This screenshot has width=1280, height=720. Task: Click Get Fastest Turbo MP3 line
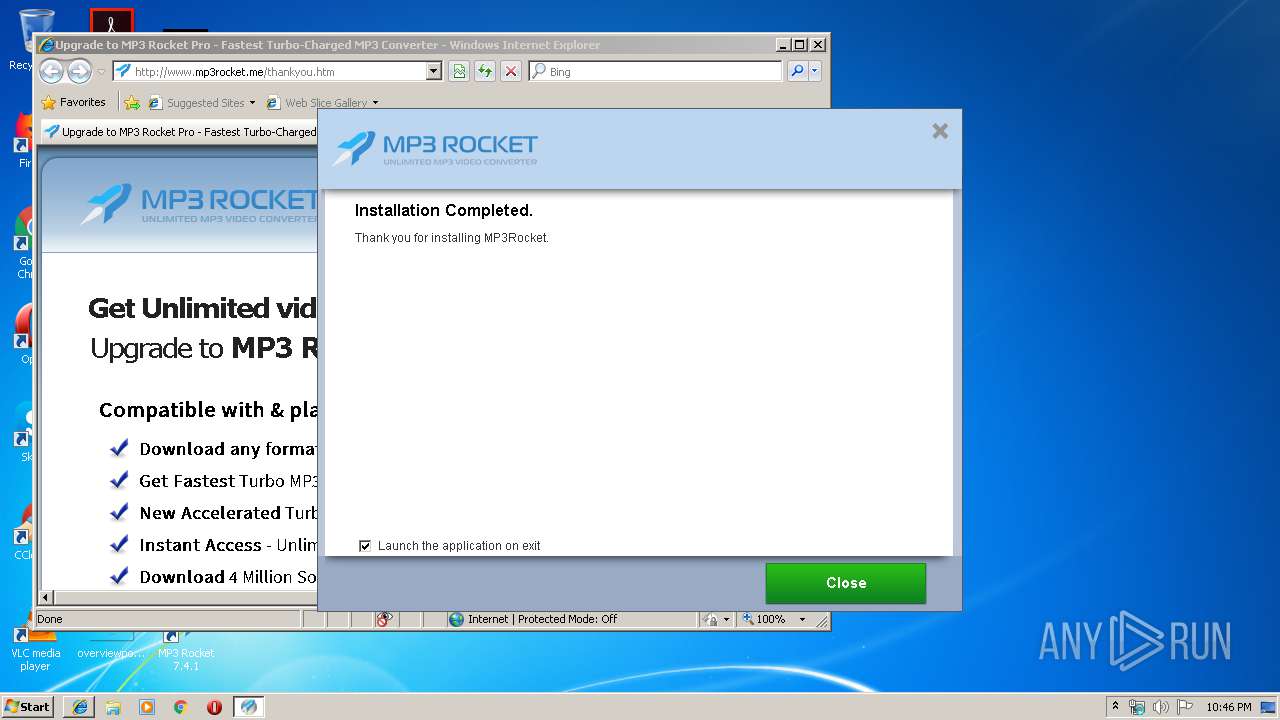[213, 481]
